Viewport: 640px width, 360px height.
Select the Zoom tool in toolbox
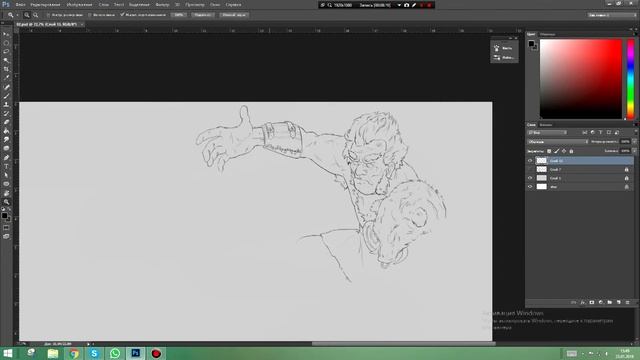point(6,202)
